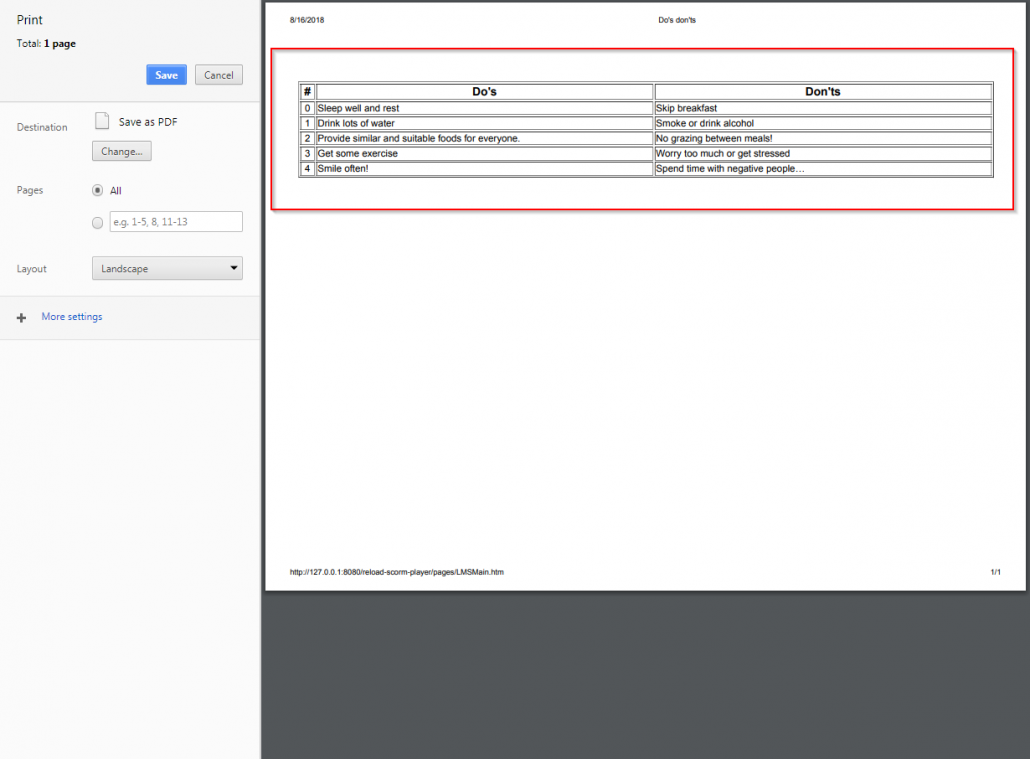Expand the More settings section
The width and height of the screenshot is (1030, 759).
tap(71, 316)
